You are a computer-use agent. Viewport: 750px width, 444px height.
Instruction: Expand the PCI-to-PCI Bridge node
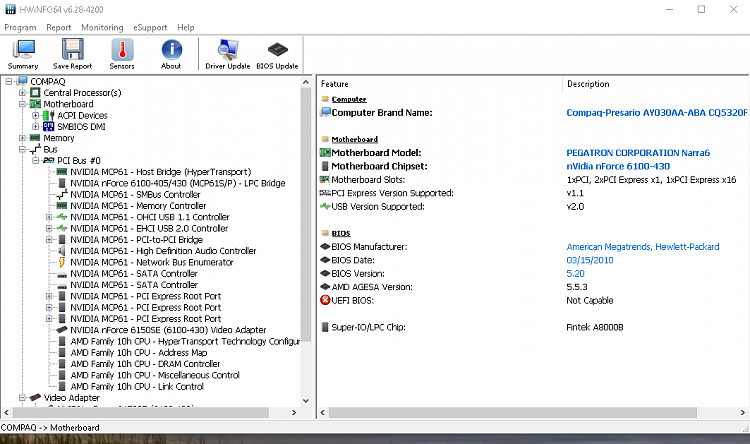[x=49, y=240]
